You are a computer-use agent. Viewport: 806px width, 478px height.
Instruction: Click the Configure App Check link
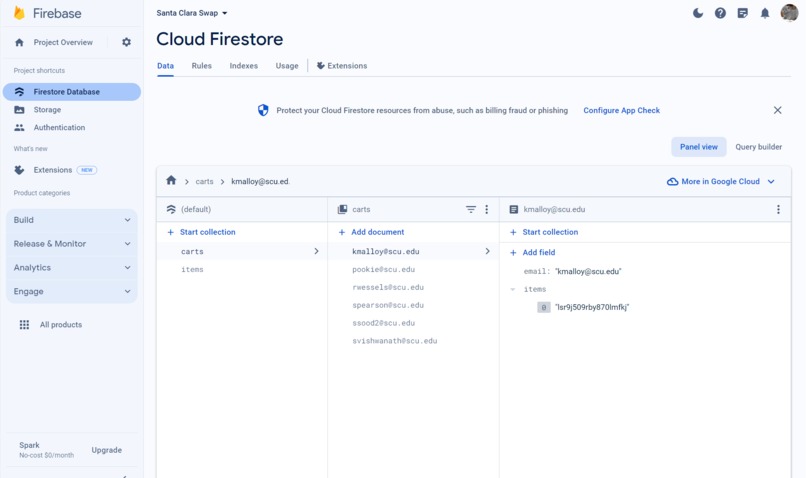coord(621,111)
